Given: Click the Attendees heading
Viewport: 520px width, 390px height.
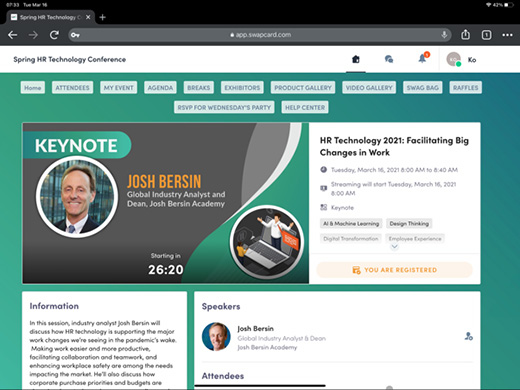Looking at the screenshot, I should pyautogui.click(x=223, y=376).
